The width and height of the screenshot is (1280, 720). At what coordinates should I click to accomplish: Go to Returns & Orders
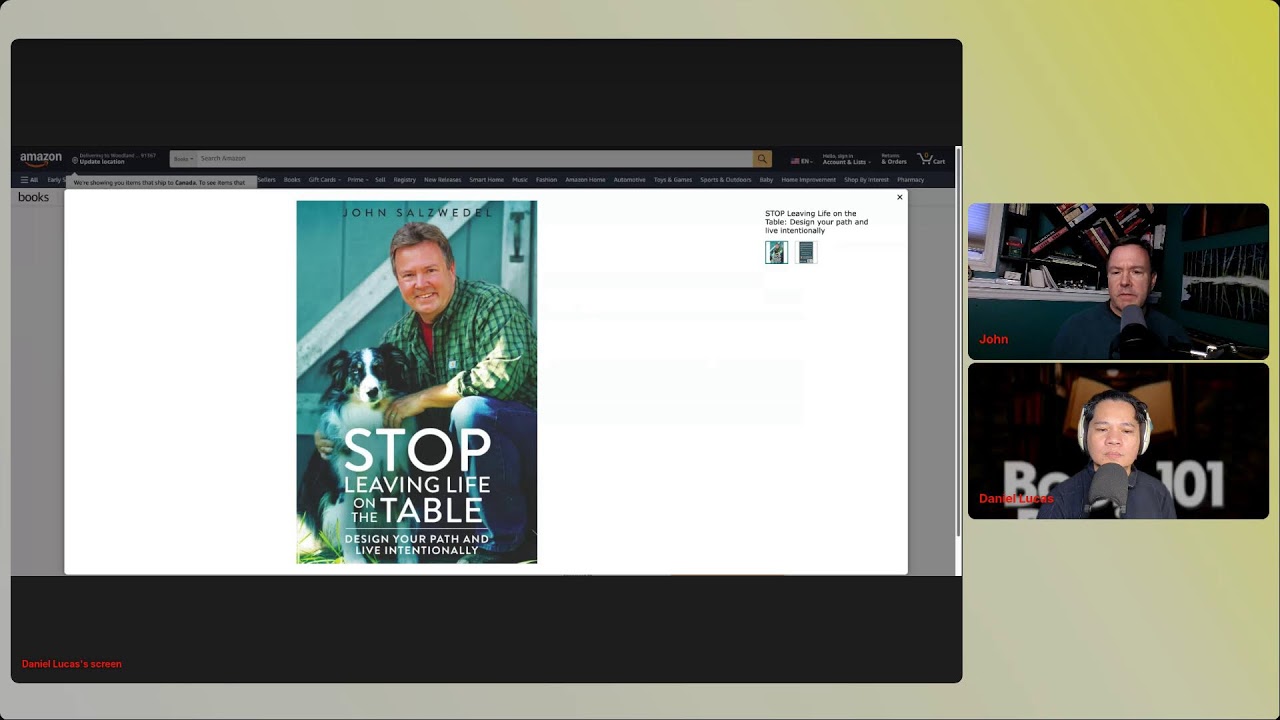[894, 159]
